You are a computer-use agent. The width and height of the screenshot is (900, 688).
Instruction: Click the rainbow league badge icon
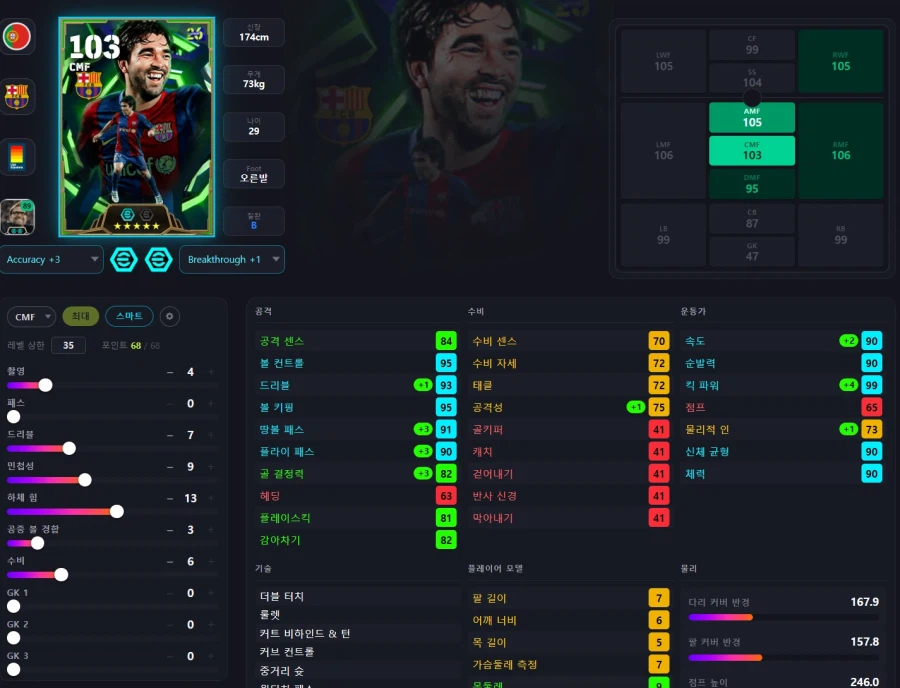tap(17, 157)
